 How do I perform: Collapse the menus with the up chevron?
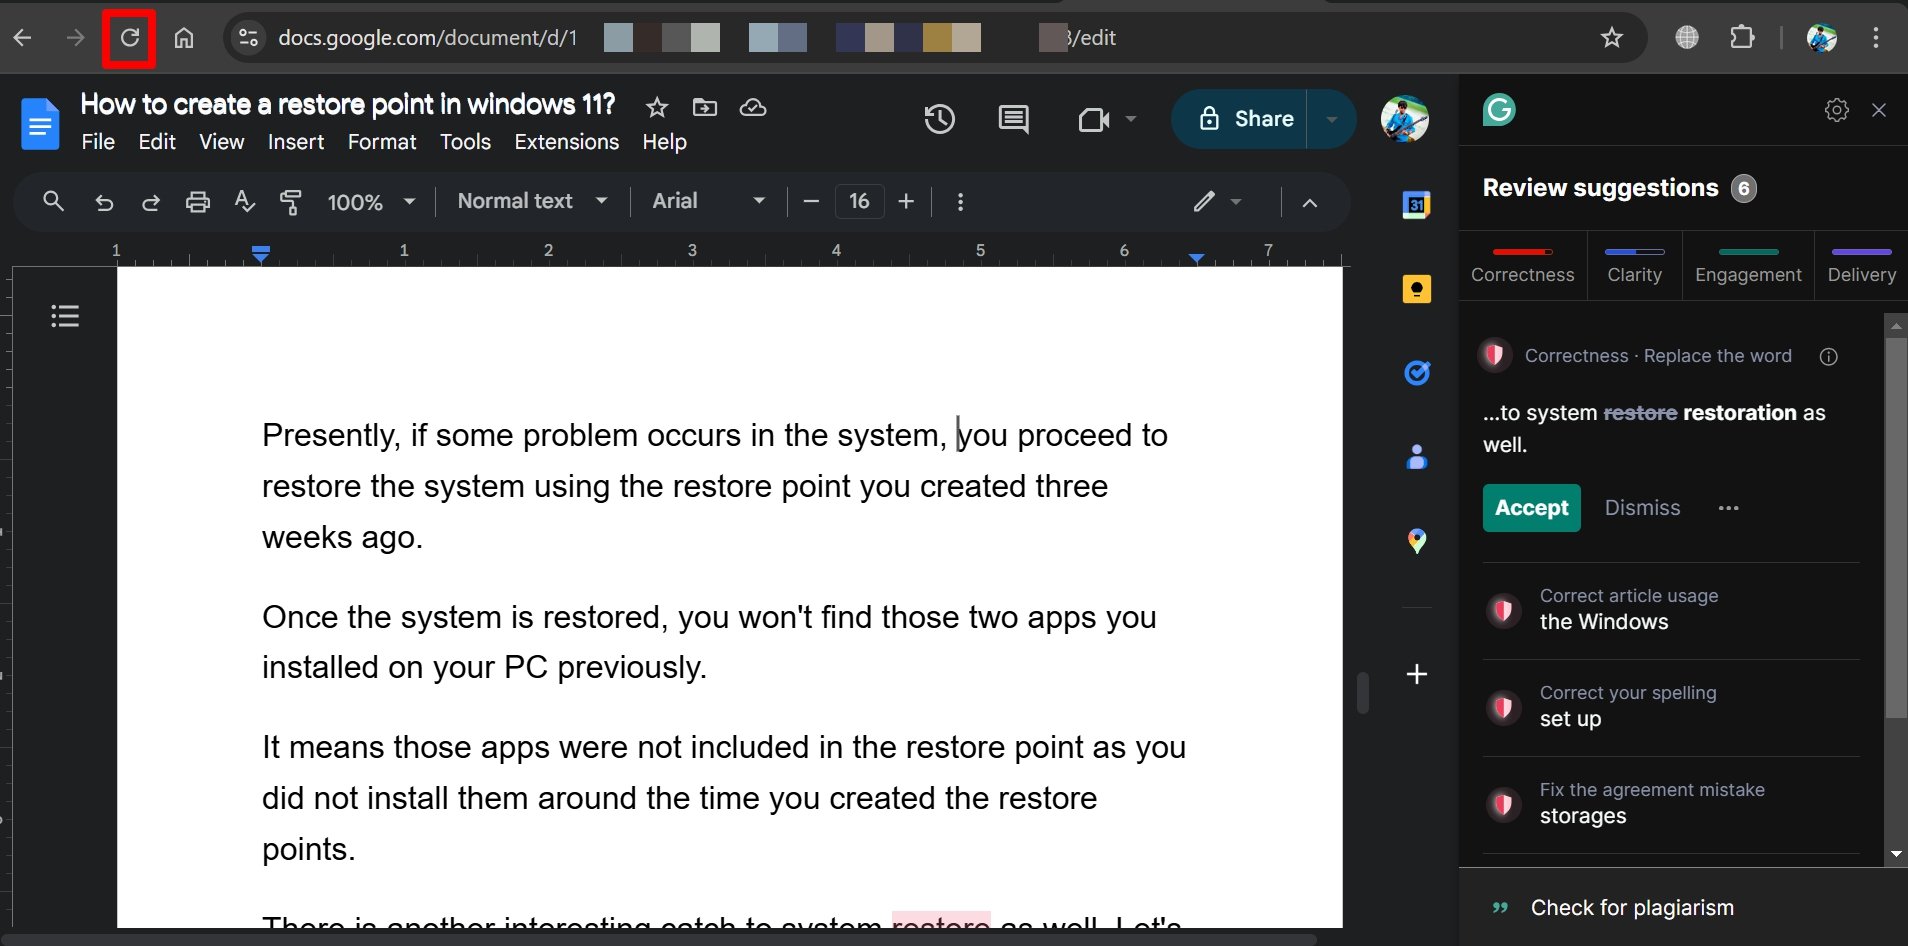click(x=1309, y=202)
